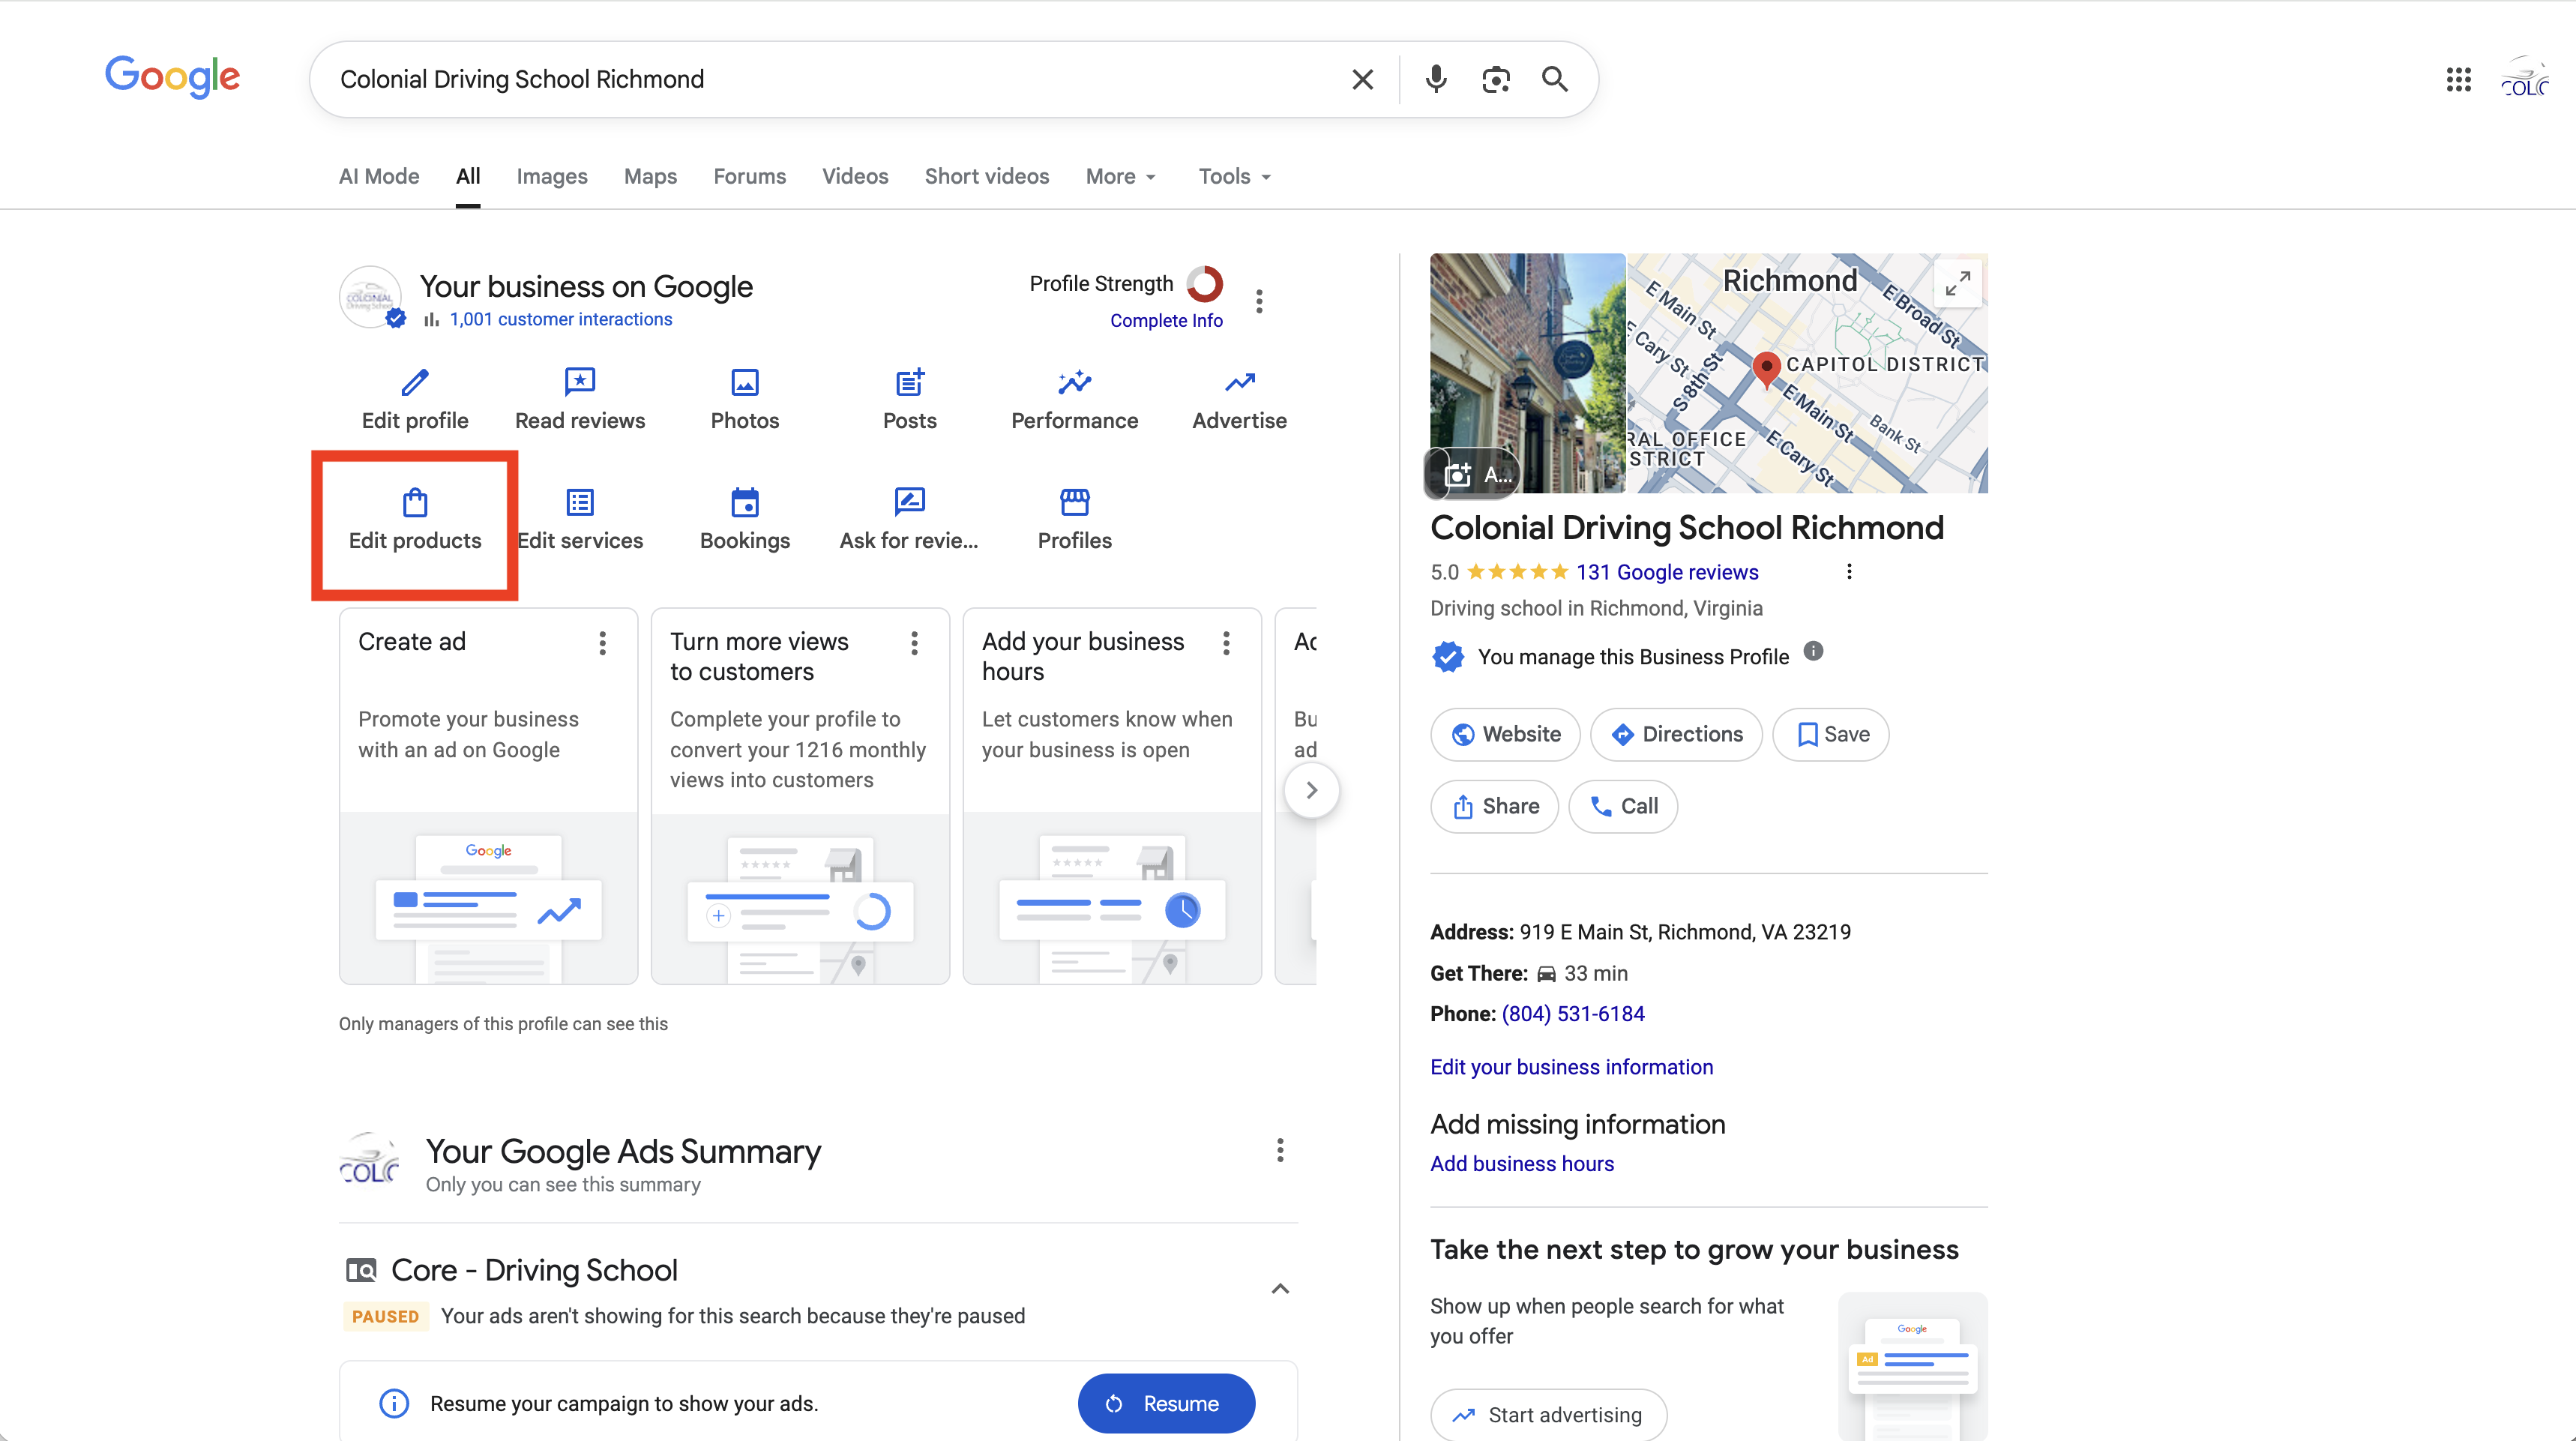Open the Short videos tab
The width and height of the screenshot is (2576, 1441).
coord(987,176)
